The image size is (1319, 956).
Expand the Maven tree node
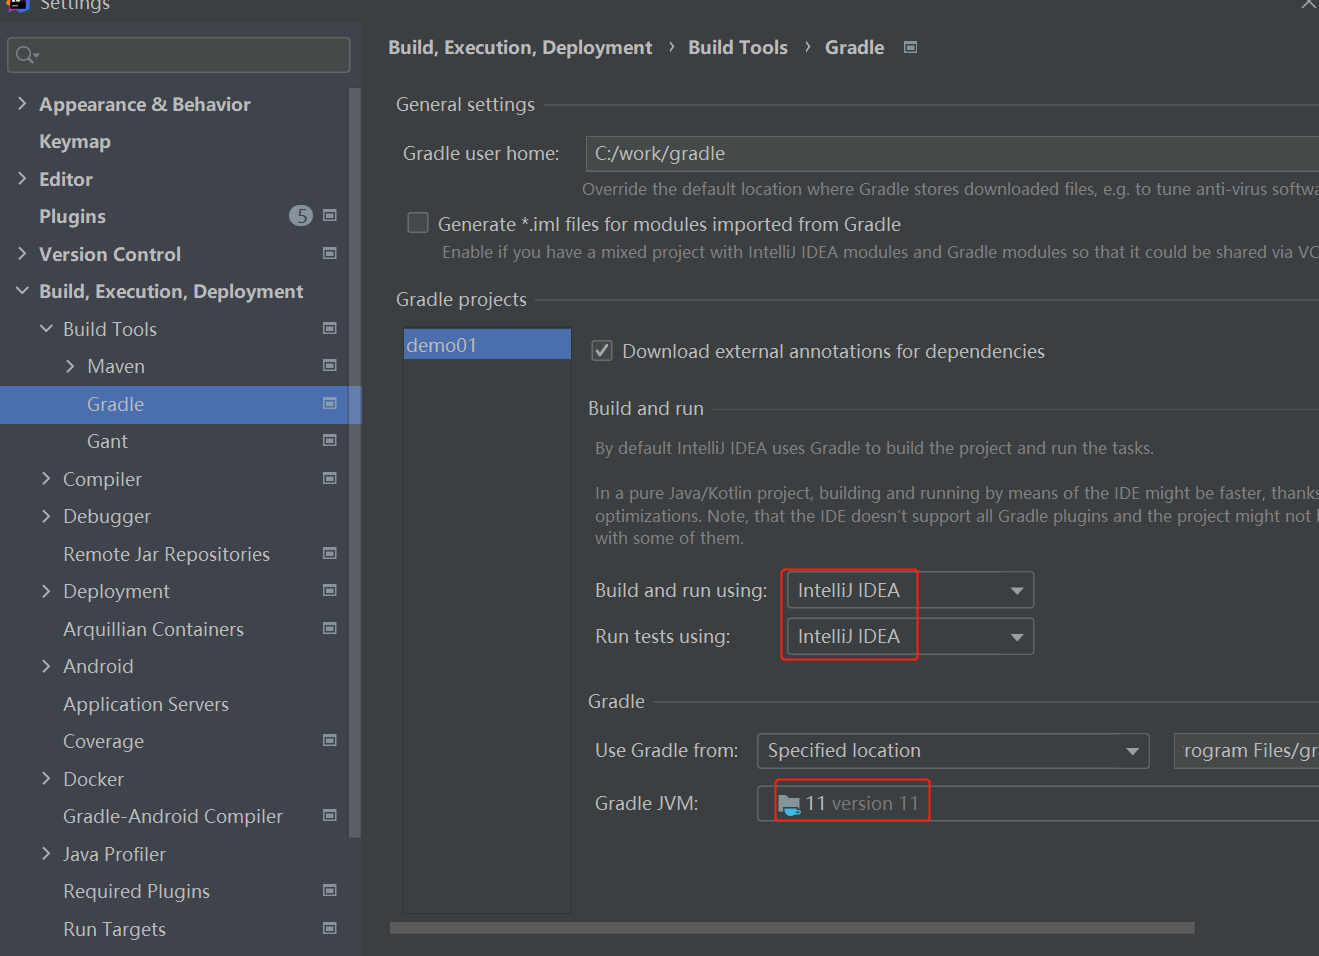(70, 366)
